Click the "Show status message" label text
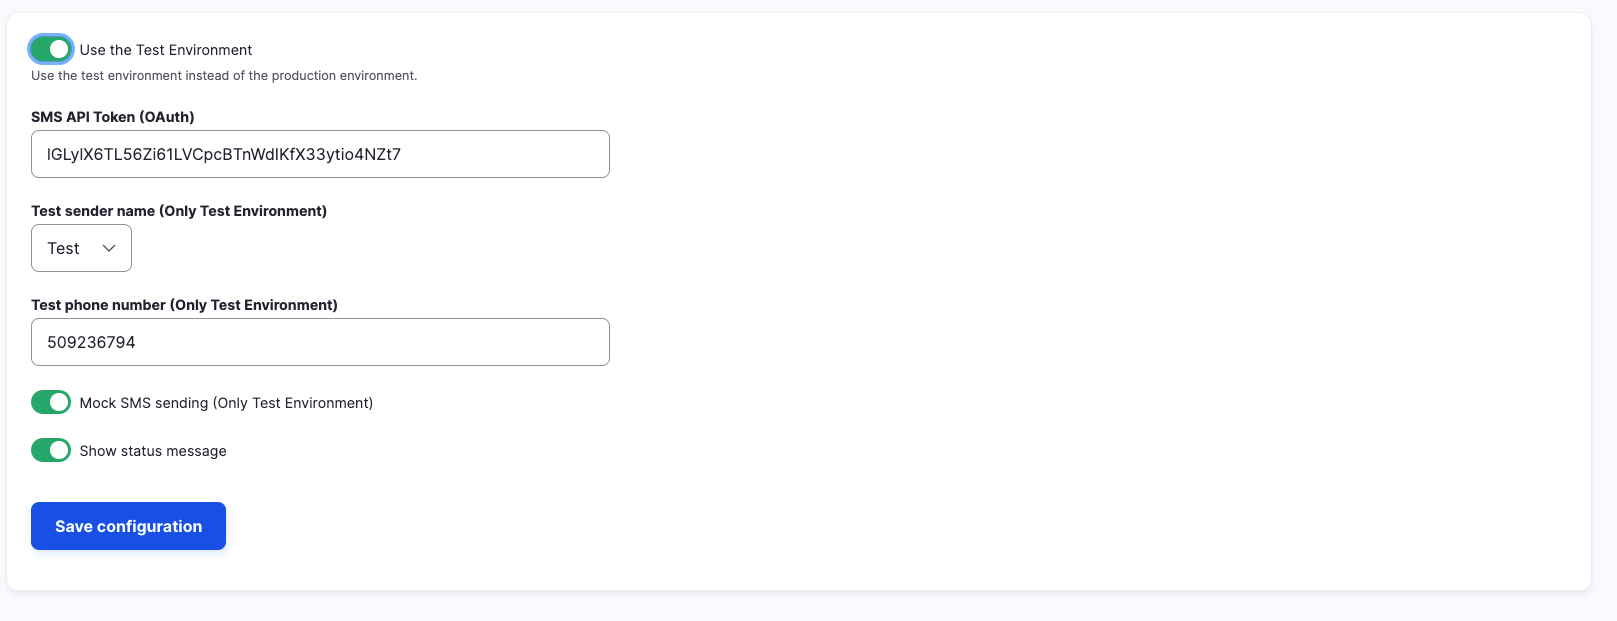1617x621 pixels. click(x=153, y=451)
